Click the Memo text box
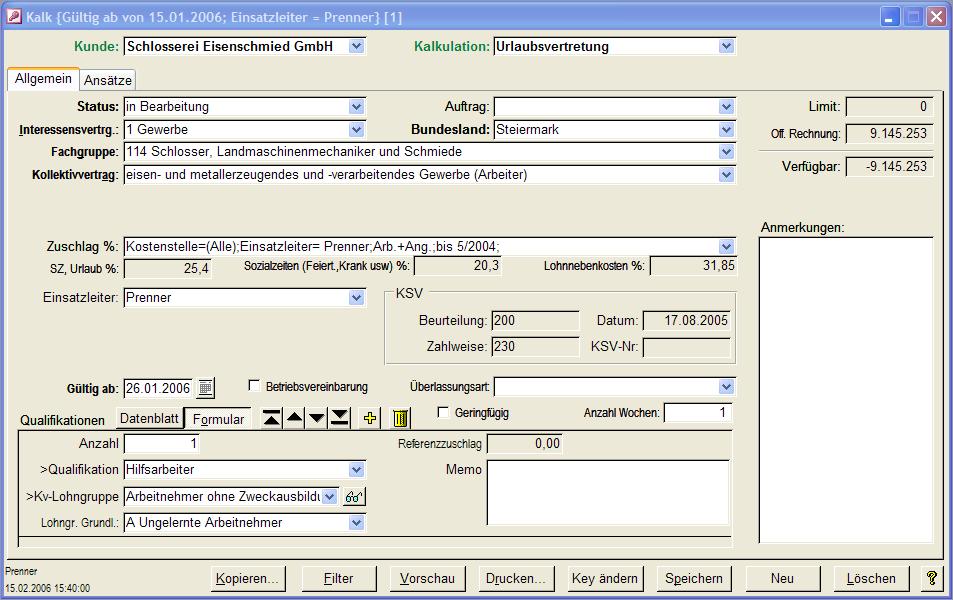The height and width of the screenshot is (600, 953). pyautogui.click(x=608, y=492)
